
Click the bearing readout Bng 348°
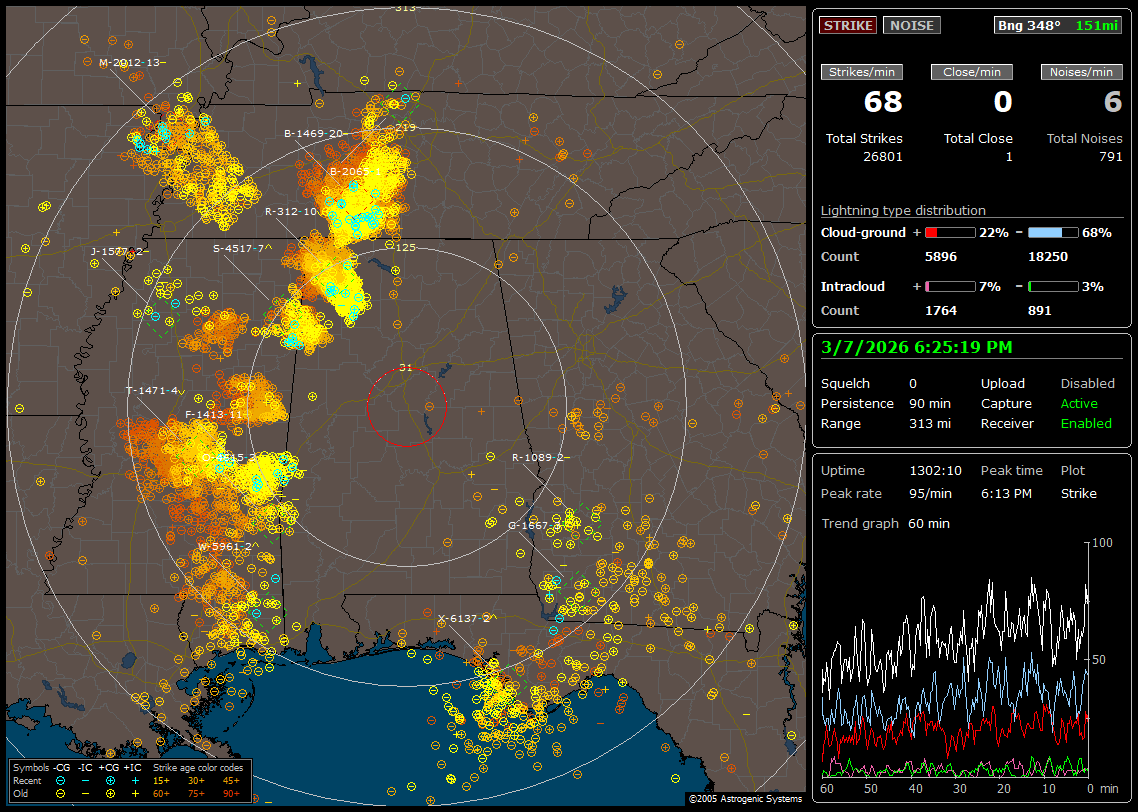[x=1029, y=25]
